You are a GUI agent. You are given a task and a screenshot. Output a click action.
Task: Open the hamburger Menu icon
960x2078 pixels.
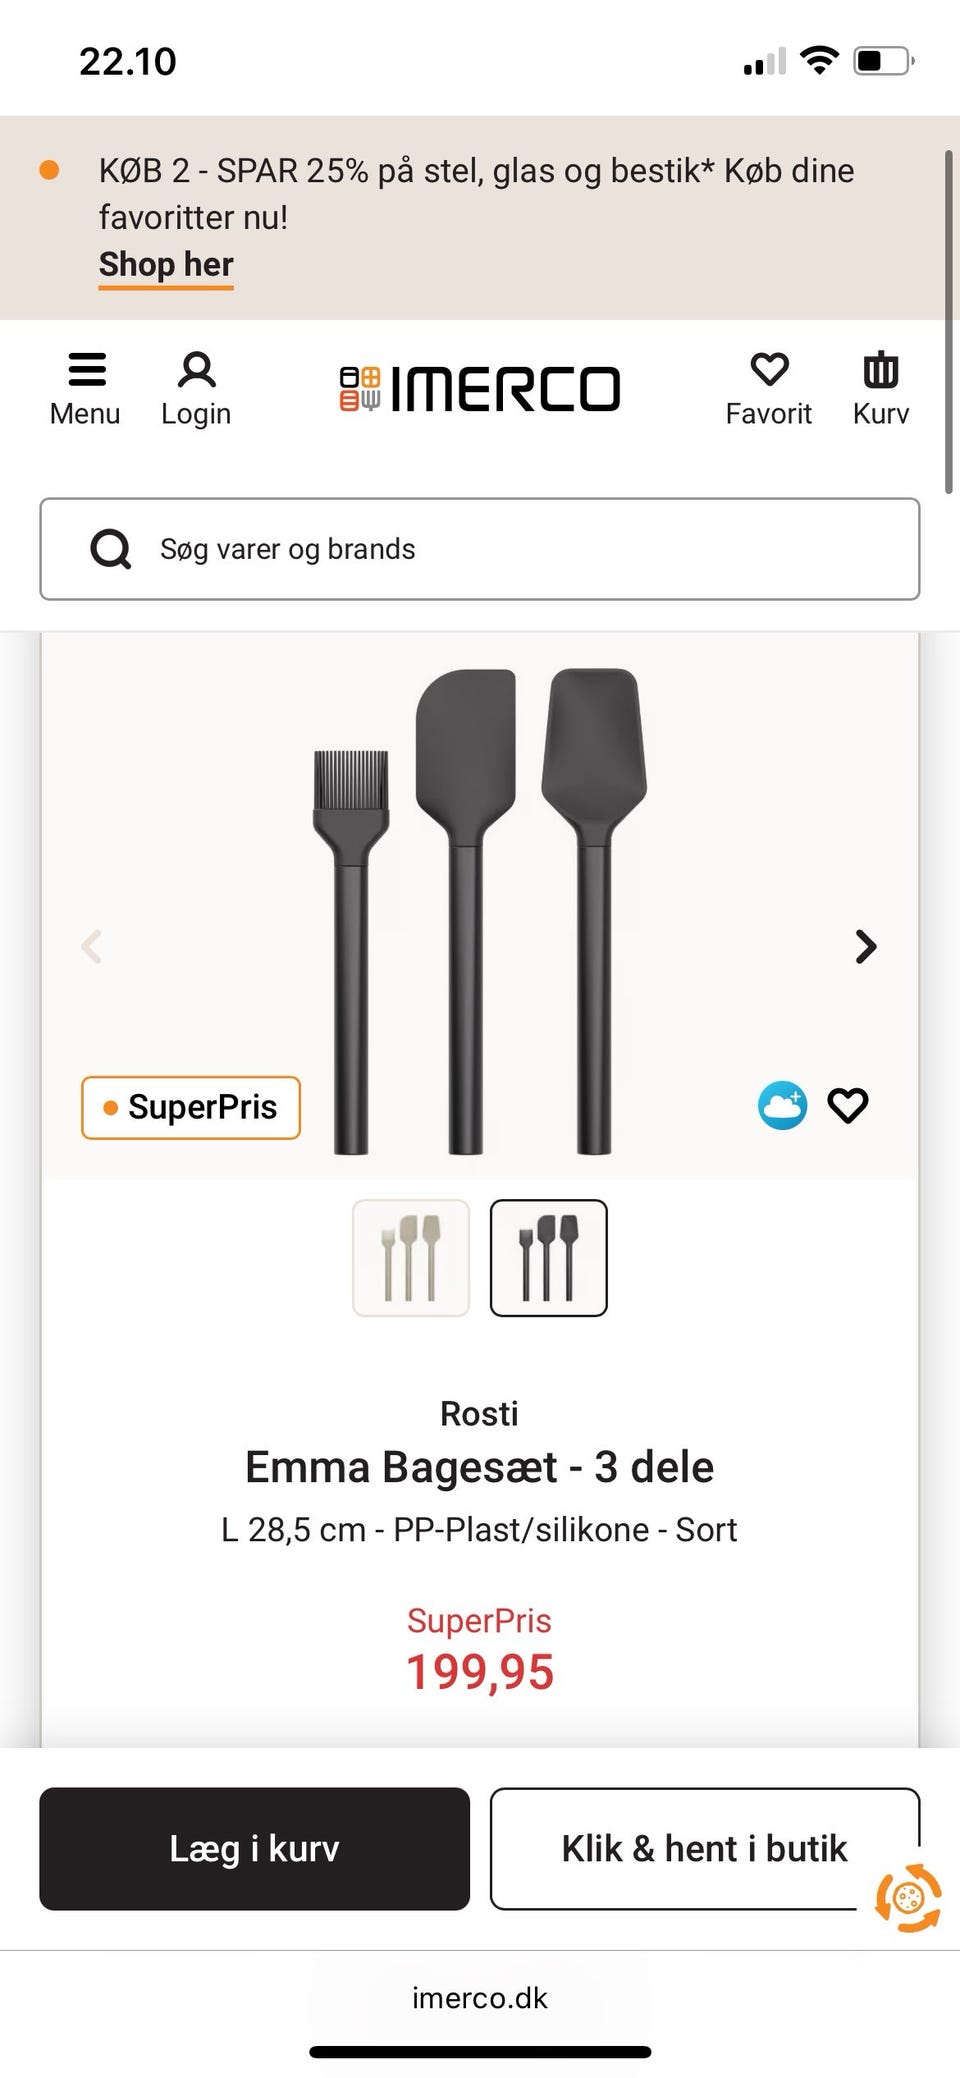tap(86, 370)
